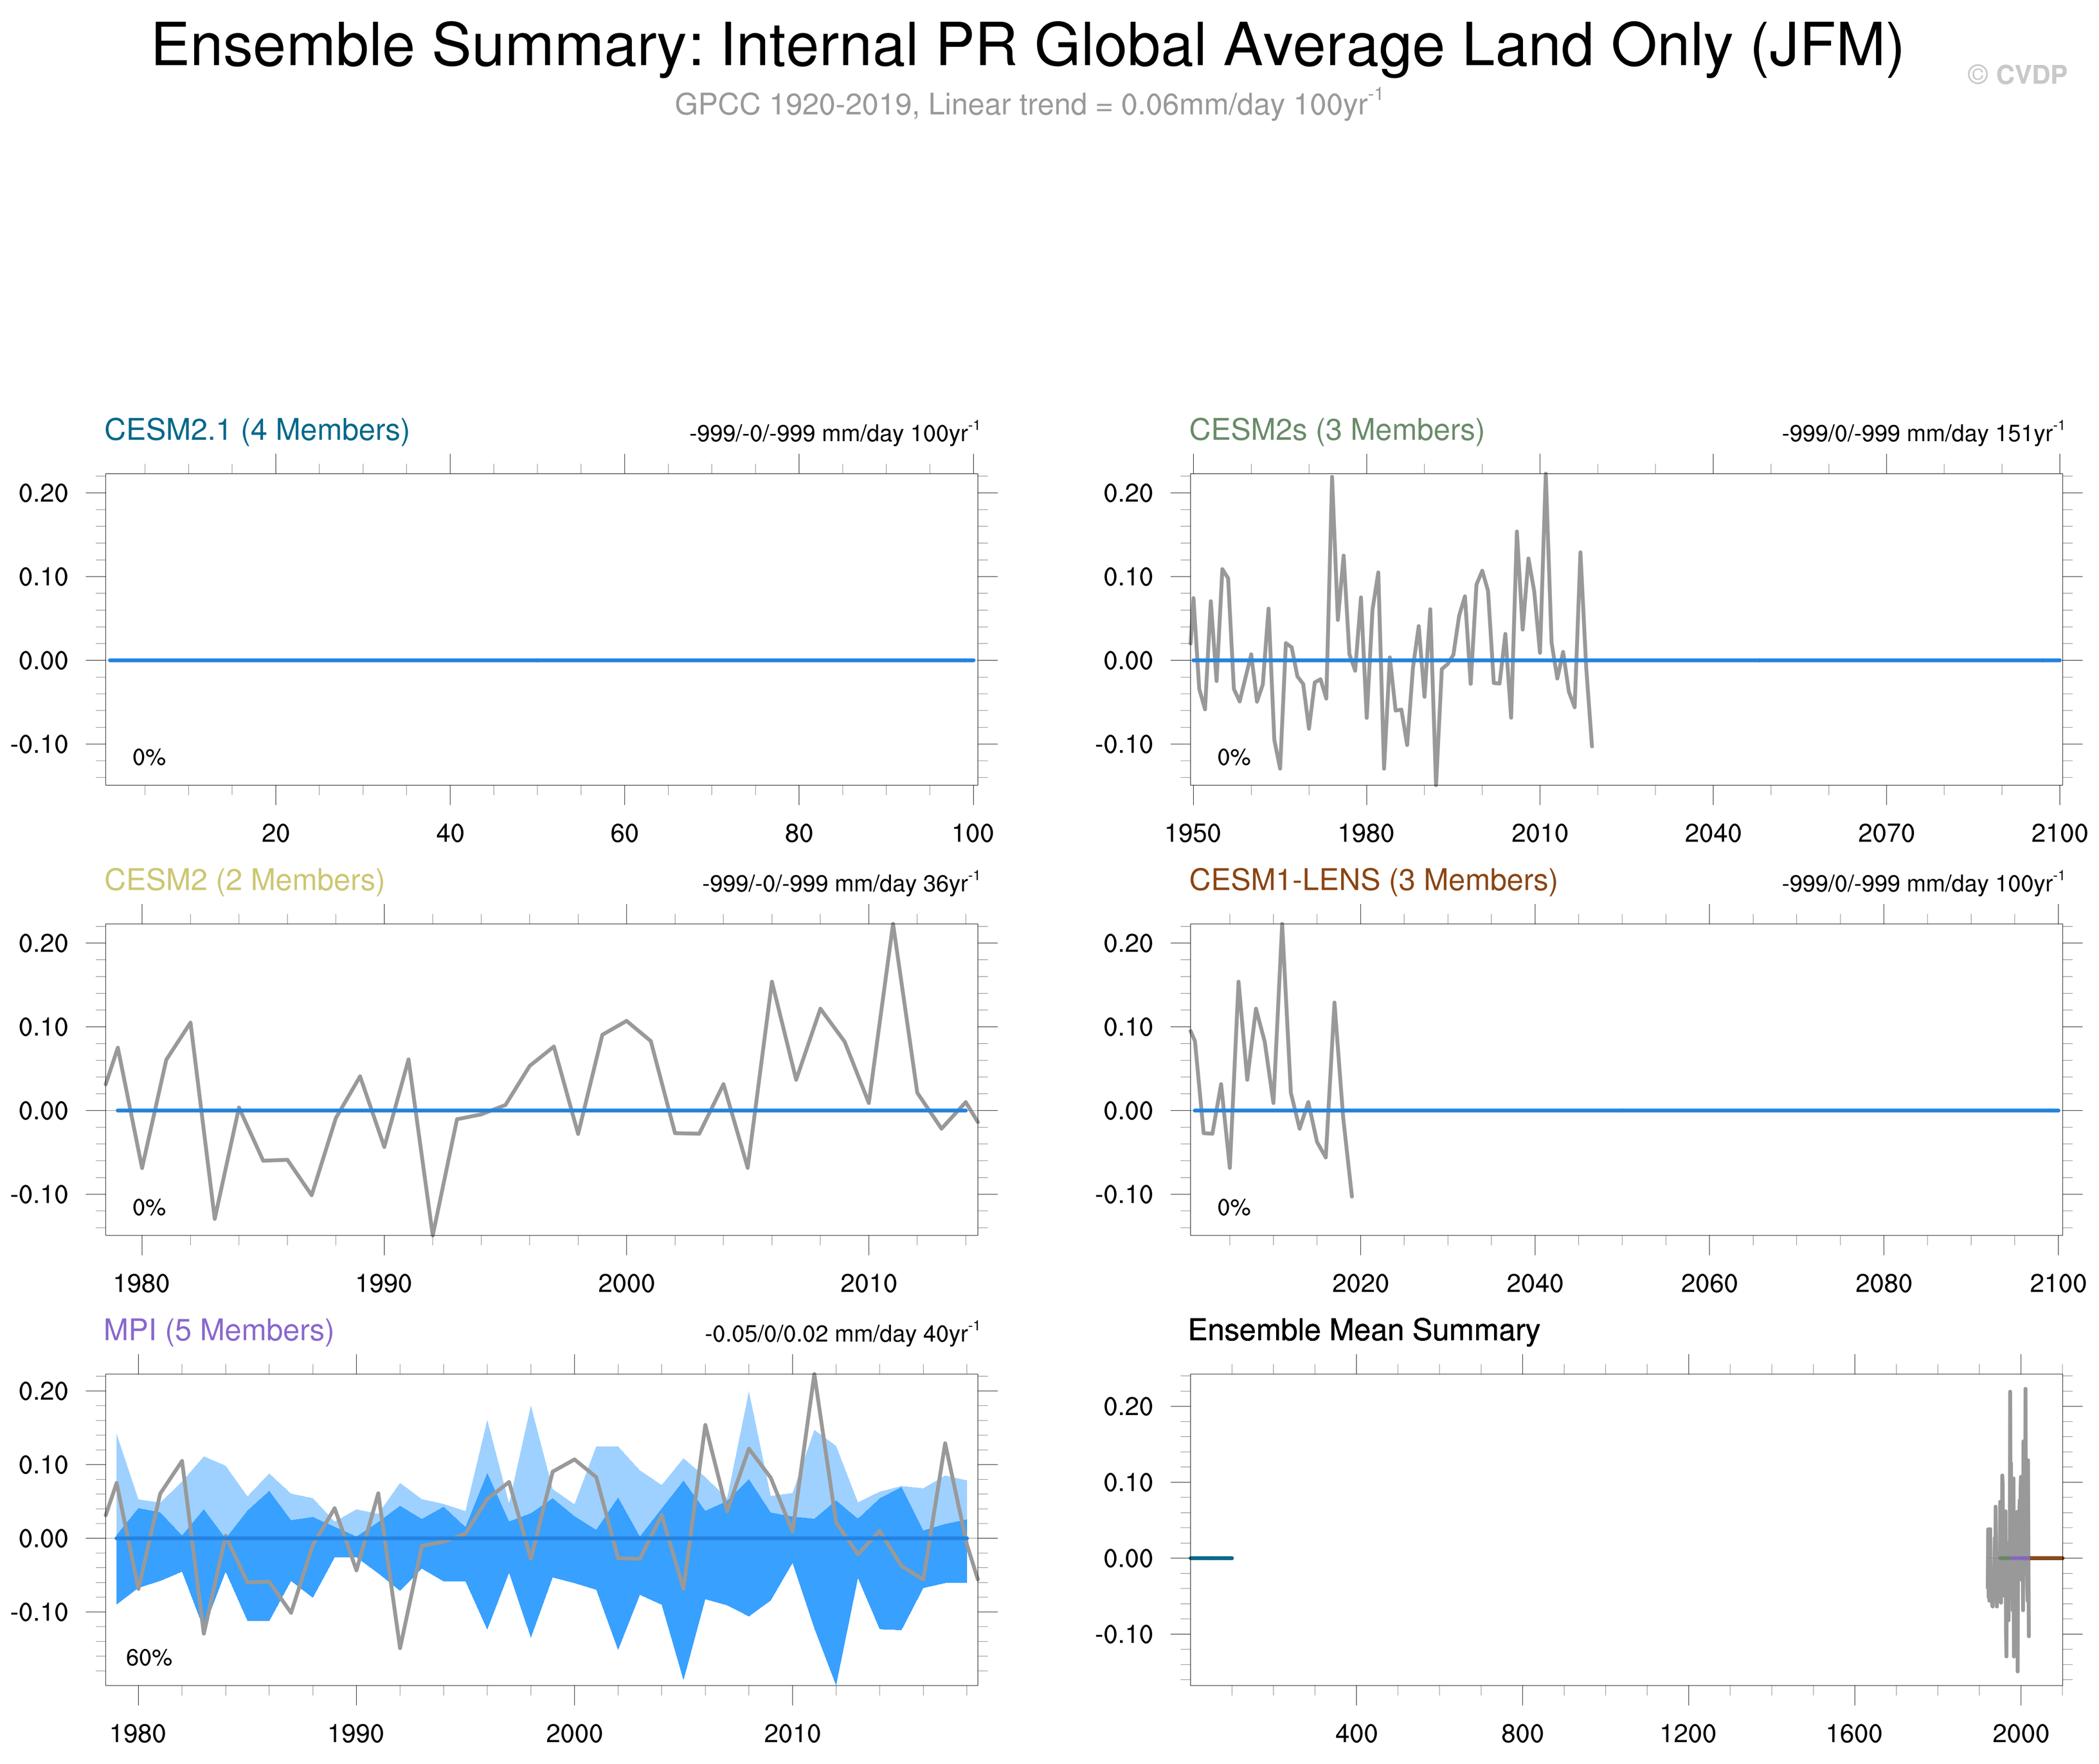Viewport: 2099px width, 1764px height.
Task: Click the CVDP copyright watermark
Action: [2016, 75]
